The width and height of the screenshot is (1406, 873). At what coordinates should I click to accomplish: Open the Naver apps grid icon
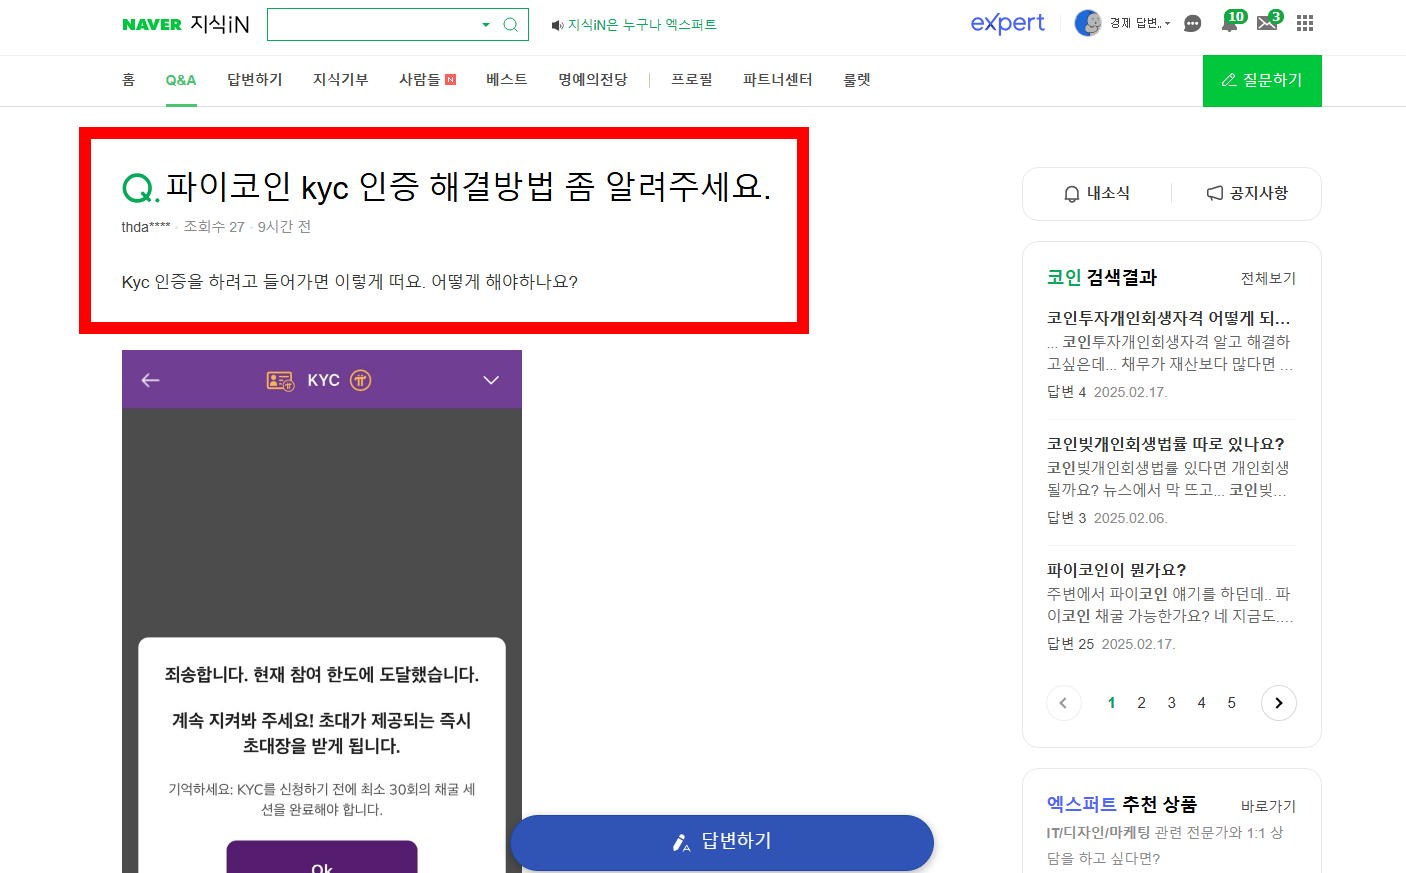point(1305,23)
